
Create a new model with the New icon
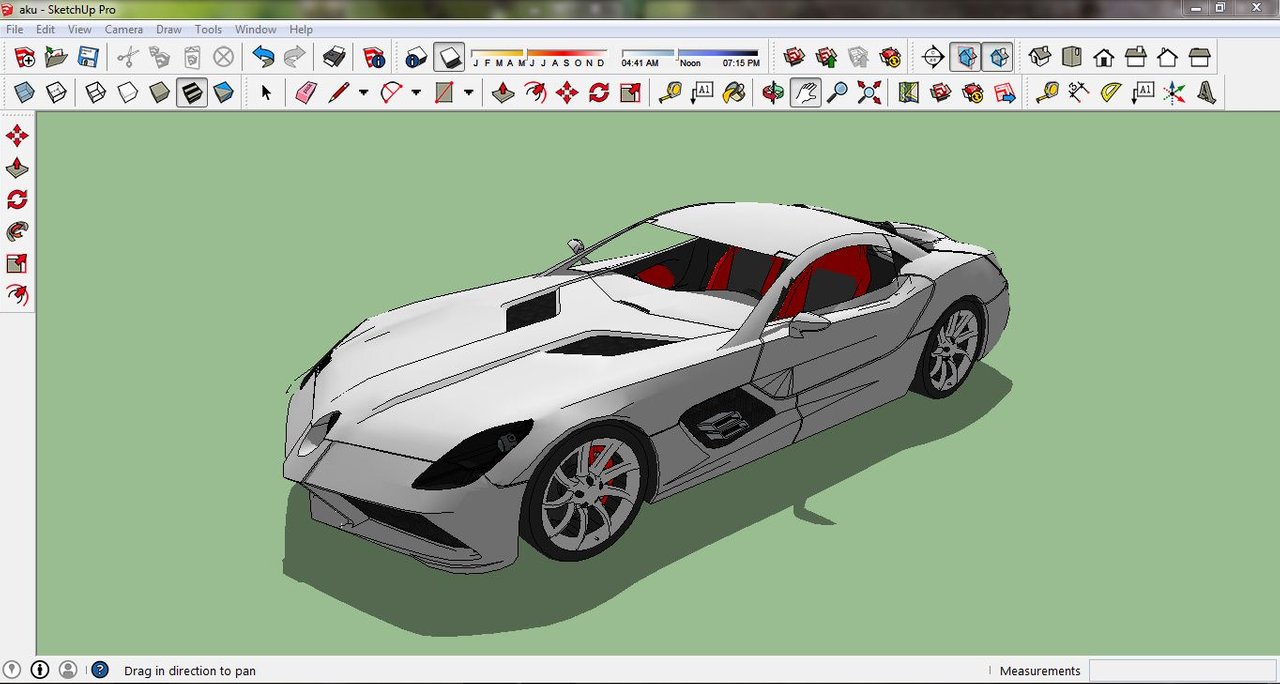[24, 57]
